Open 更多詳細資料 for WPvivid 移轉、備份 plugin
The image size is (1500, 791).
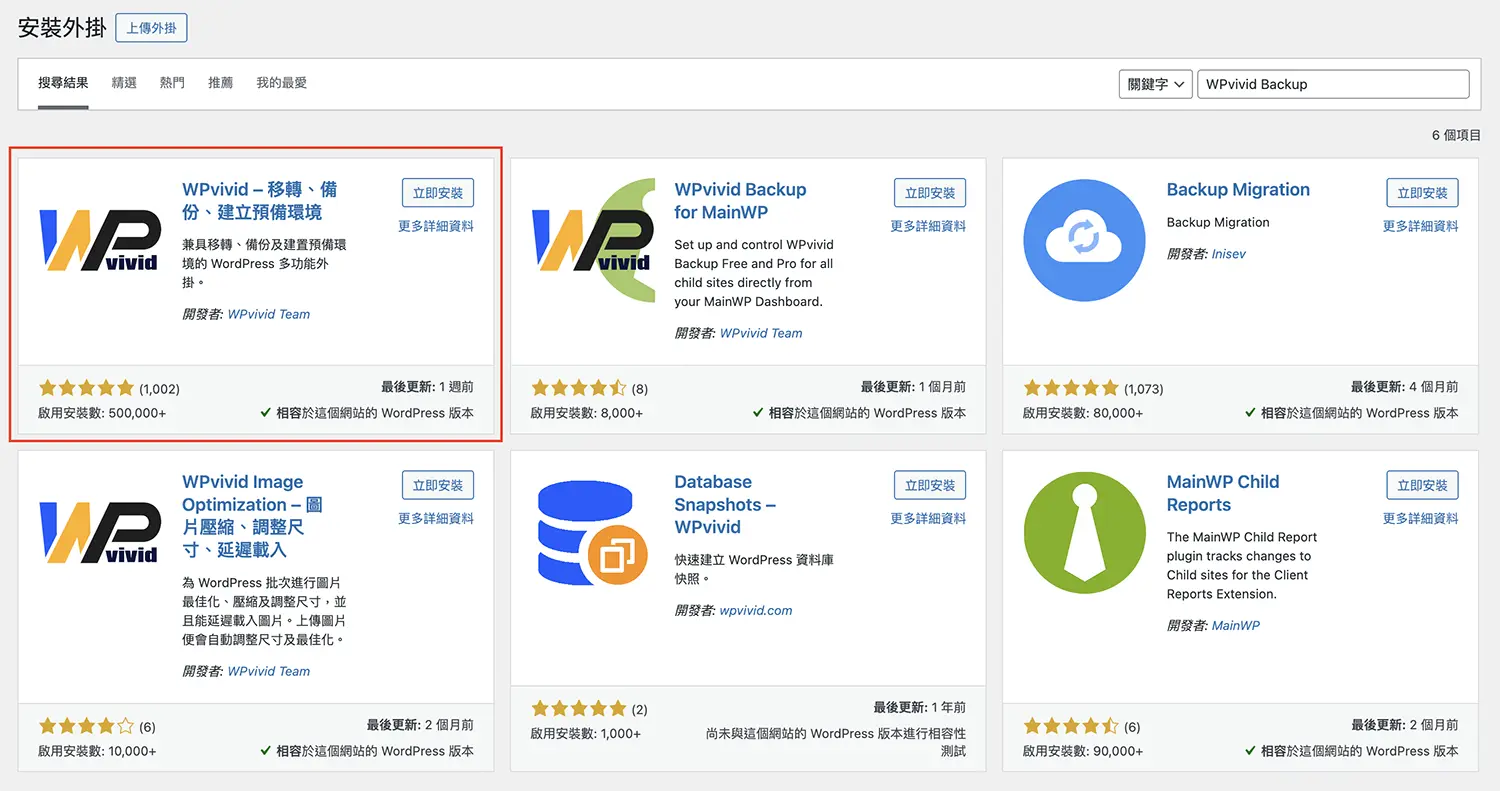click(x=436, y=226)
